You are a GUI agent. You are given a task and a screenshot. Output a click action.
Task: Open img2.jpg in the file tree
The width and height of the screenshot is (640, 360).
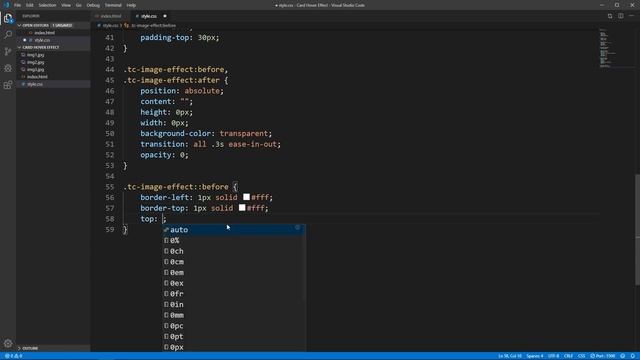[53, 62]
